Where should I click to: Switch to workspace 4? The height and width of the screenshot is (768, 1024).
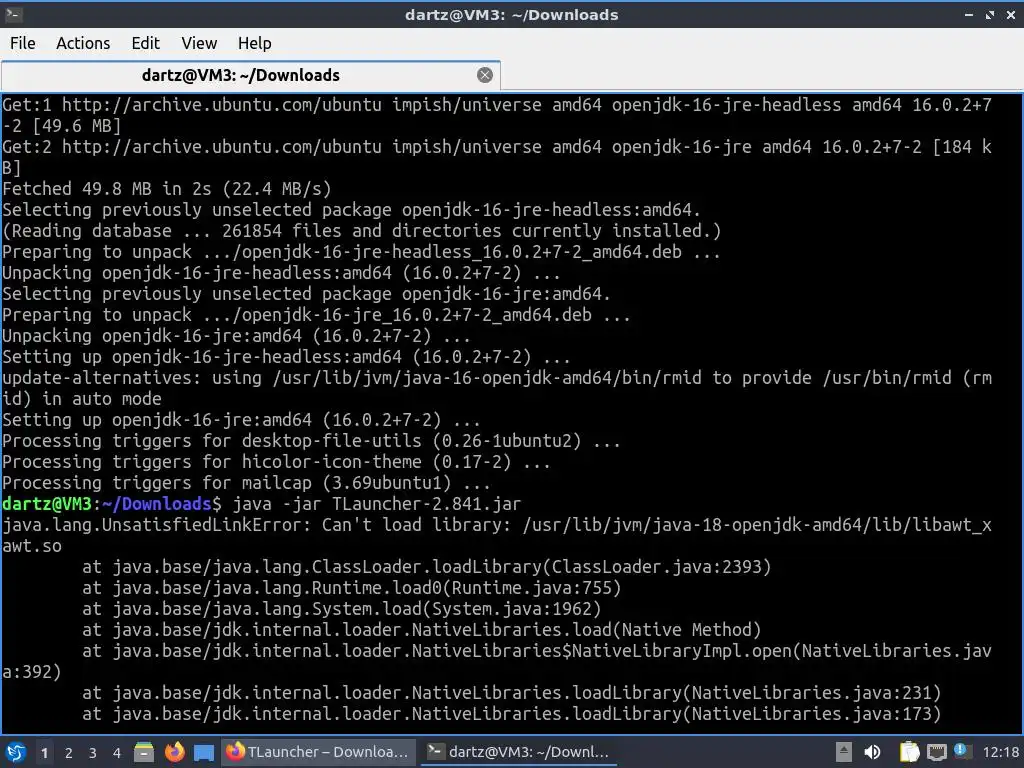click(117, 753)
